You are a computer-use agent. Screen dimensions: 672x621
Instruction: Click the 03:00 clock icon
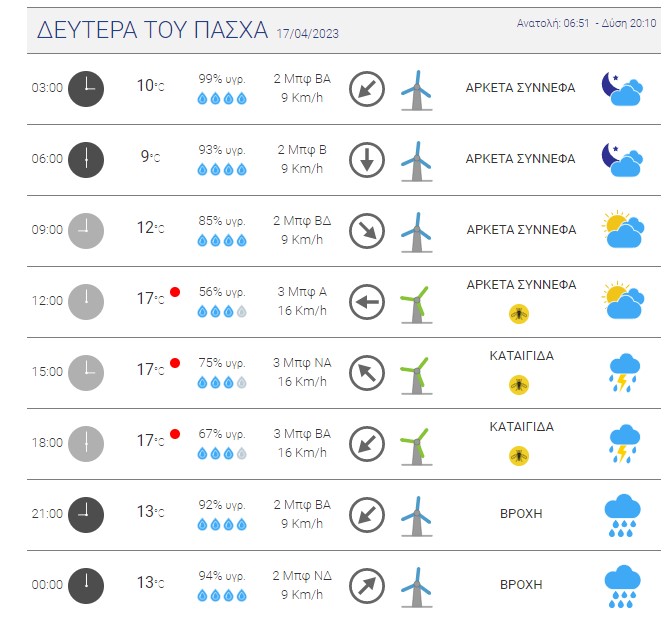point(86,89)
